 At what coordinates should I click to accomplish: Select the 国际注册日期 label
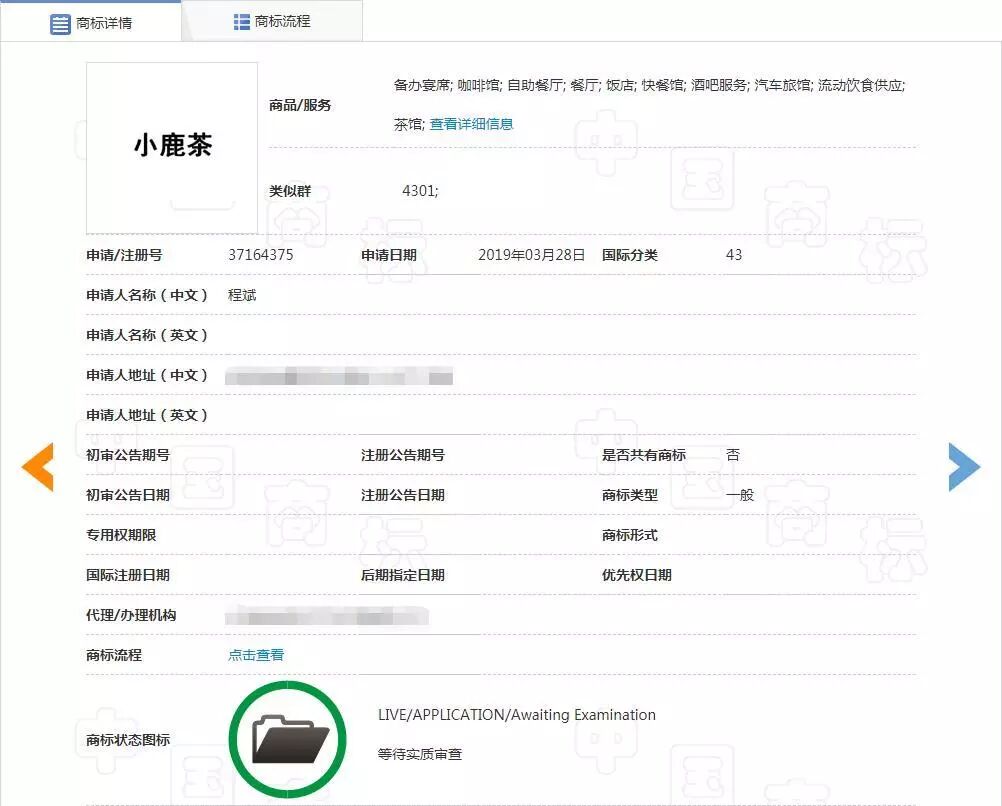coord(128,575)
